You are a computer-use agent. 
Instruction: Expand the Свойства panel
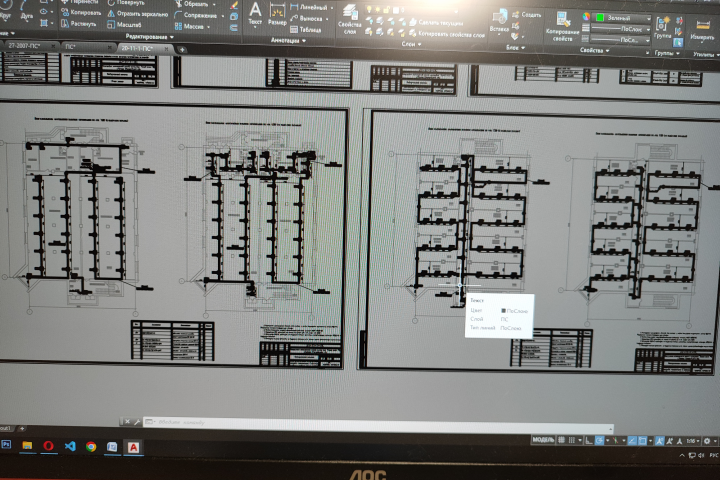tap(594, 51)
